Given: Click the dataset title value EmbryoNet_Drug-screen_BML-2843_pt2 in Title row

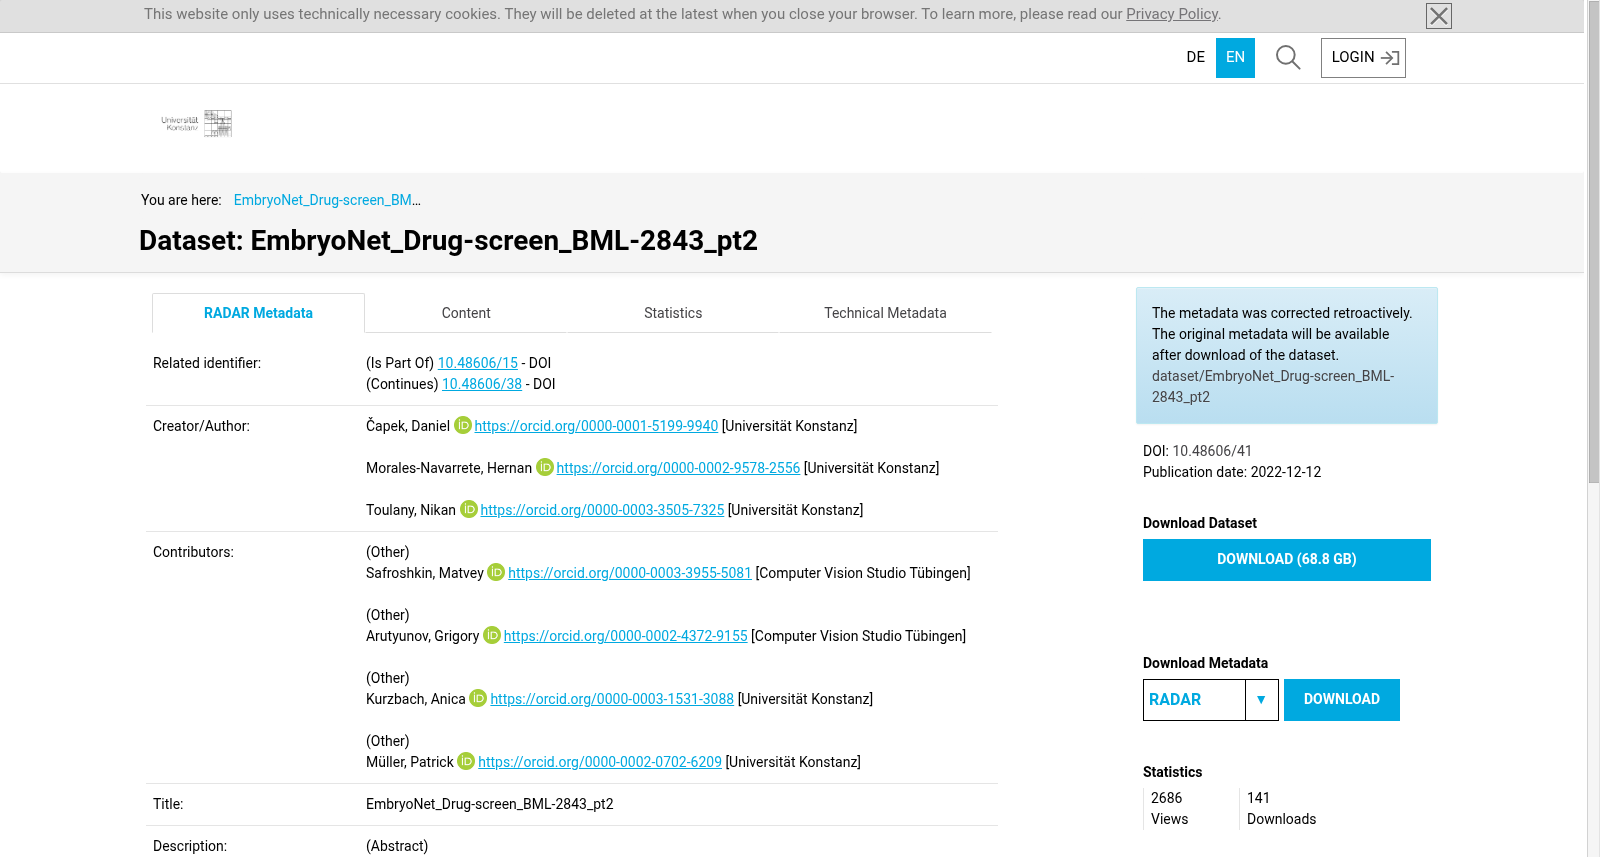Looking at the screenshot, I should (490, 804).
